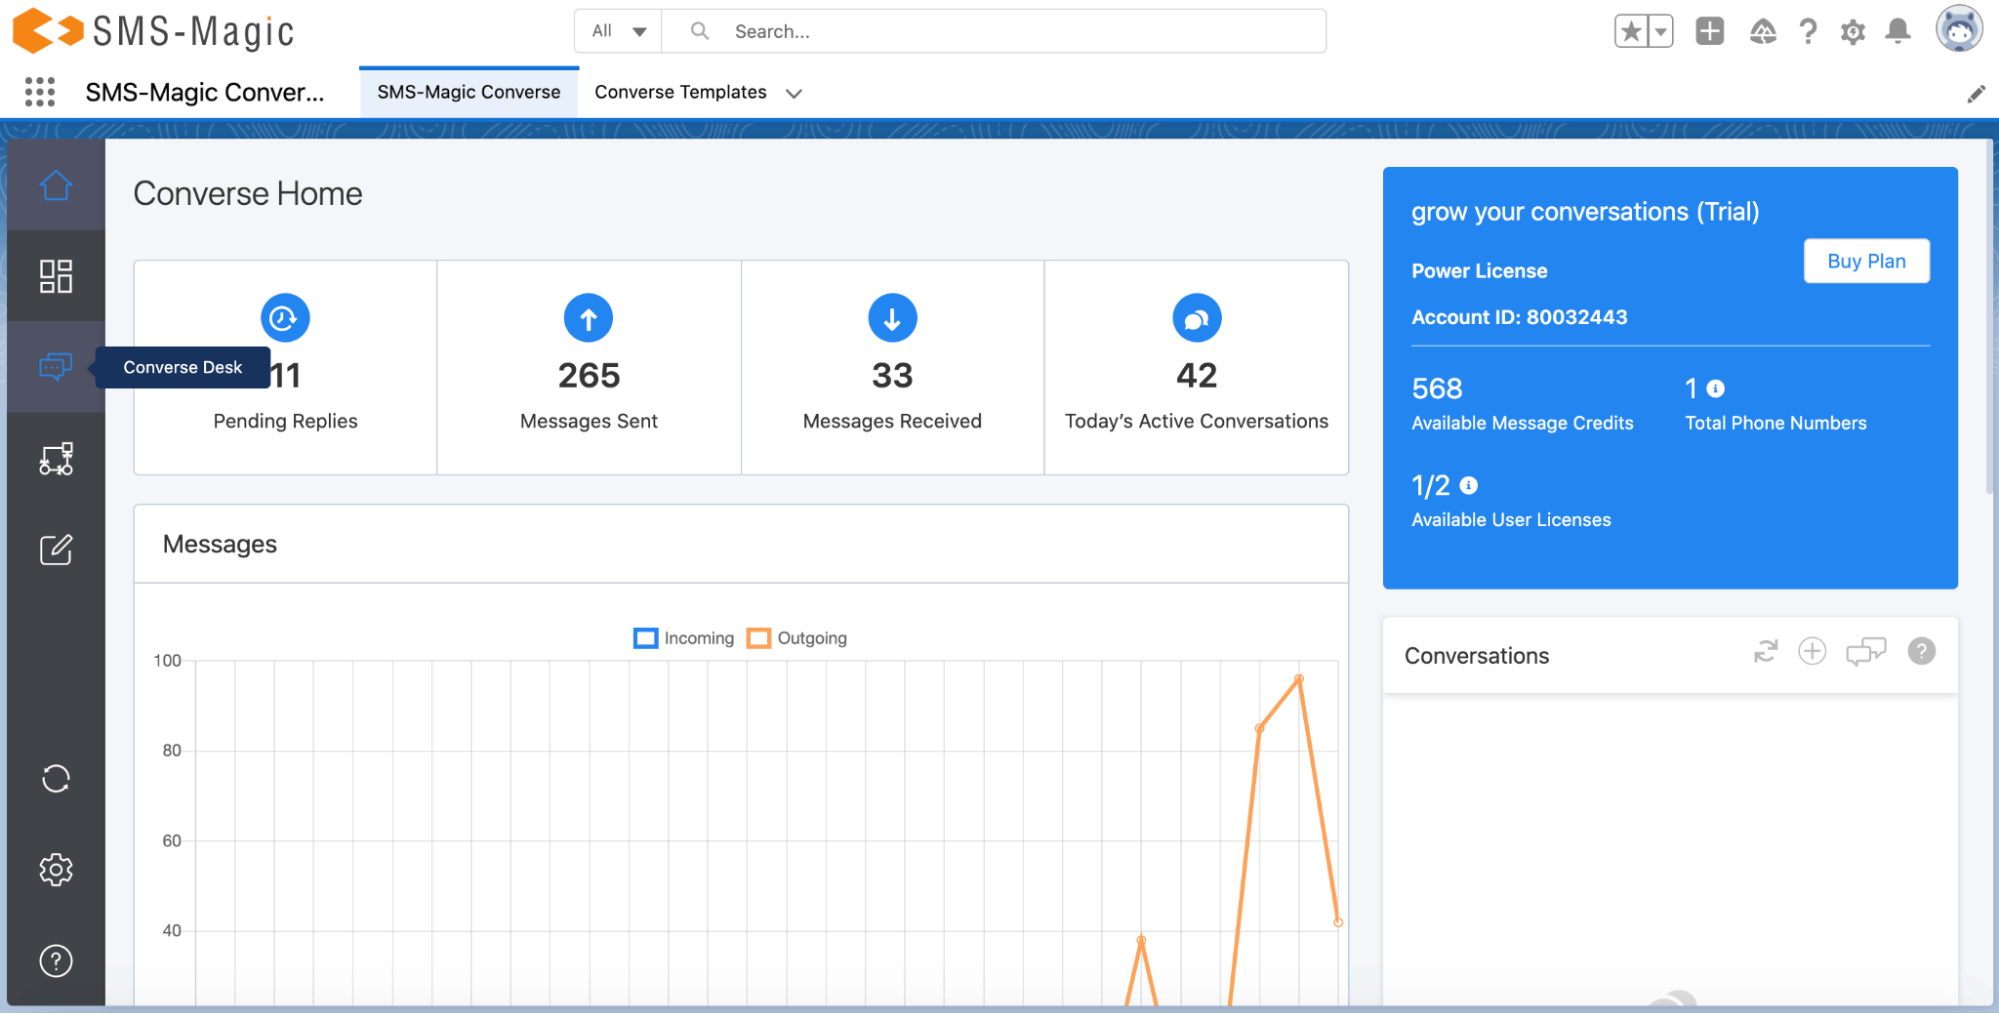
Task: Open Converse Desk chat icon in sidebar
Action: tap(56, 367)
